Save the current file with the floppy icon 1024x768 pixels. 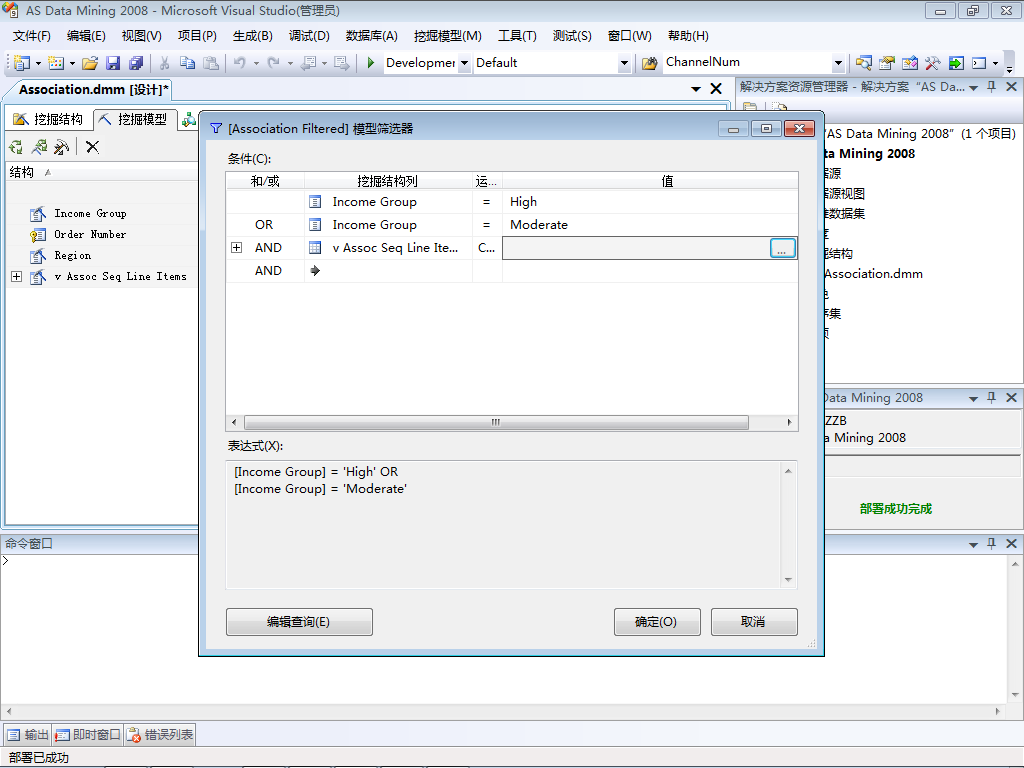[x=113, y=63]
